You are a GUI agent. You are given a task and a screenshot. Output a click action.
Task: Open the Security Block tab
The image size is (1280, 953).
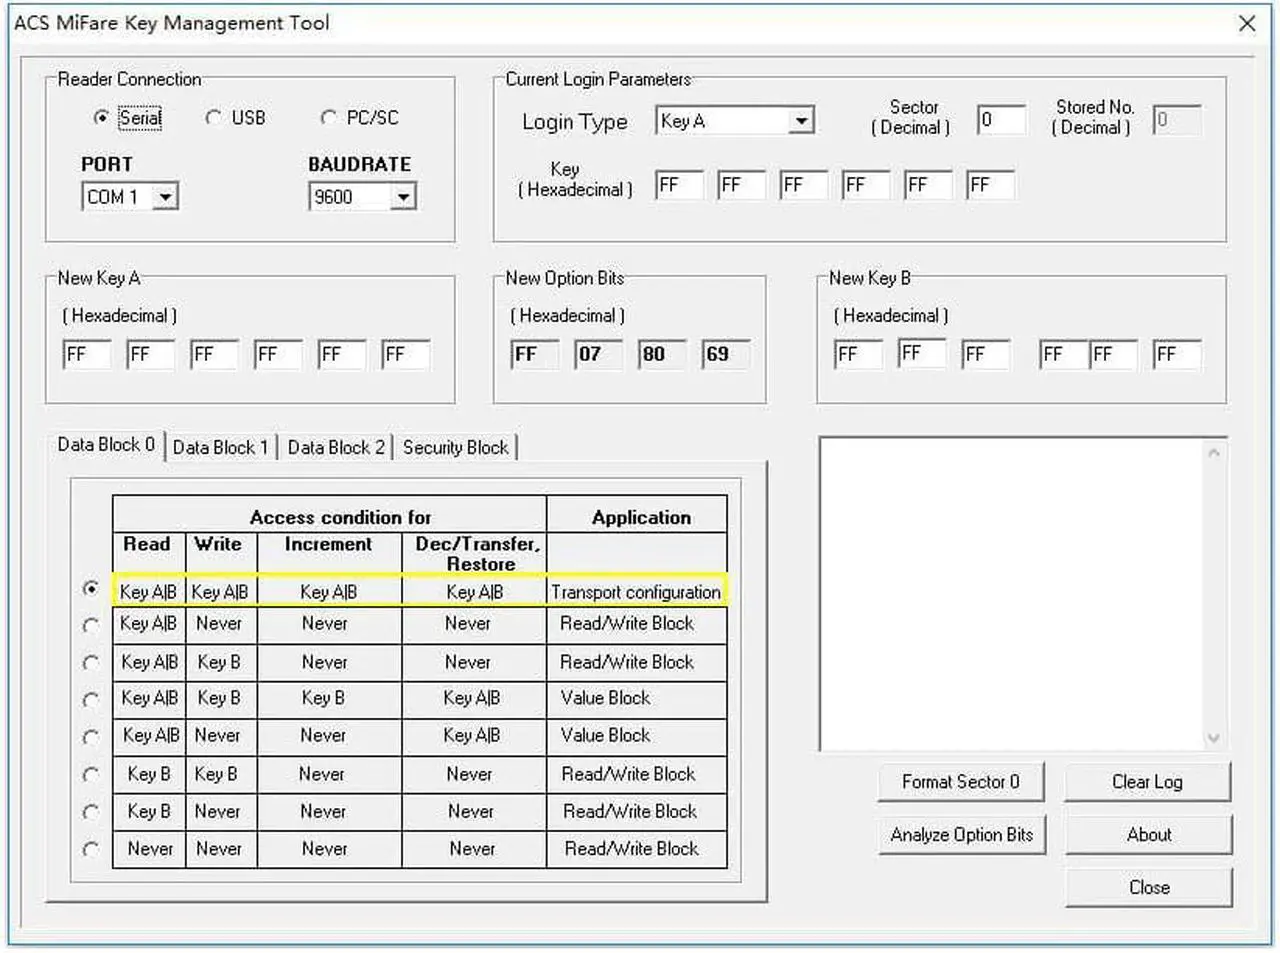click(455, 447)
